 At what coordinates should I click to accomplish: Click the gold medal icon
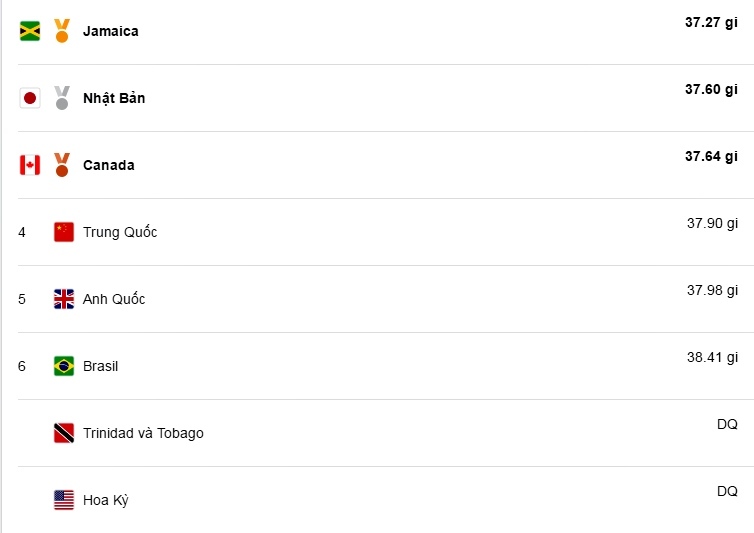62,31
